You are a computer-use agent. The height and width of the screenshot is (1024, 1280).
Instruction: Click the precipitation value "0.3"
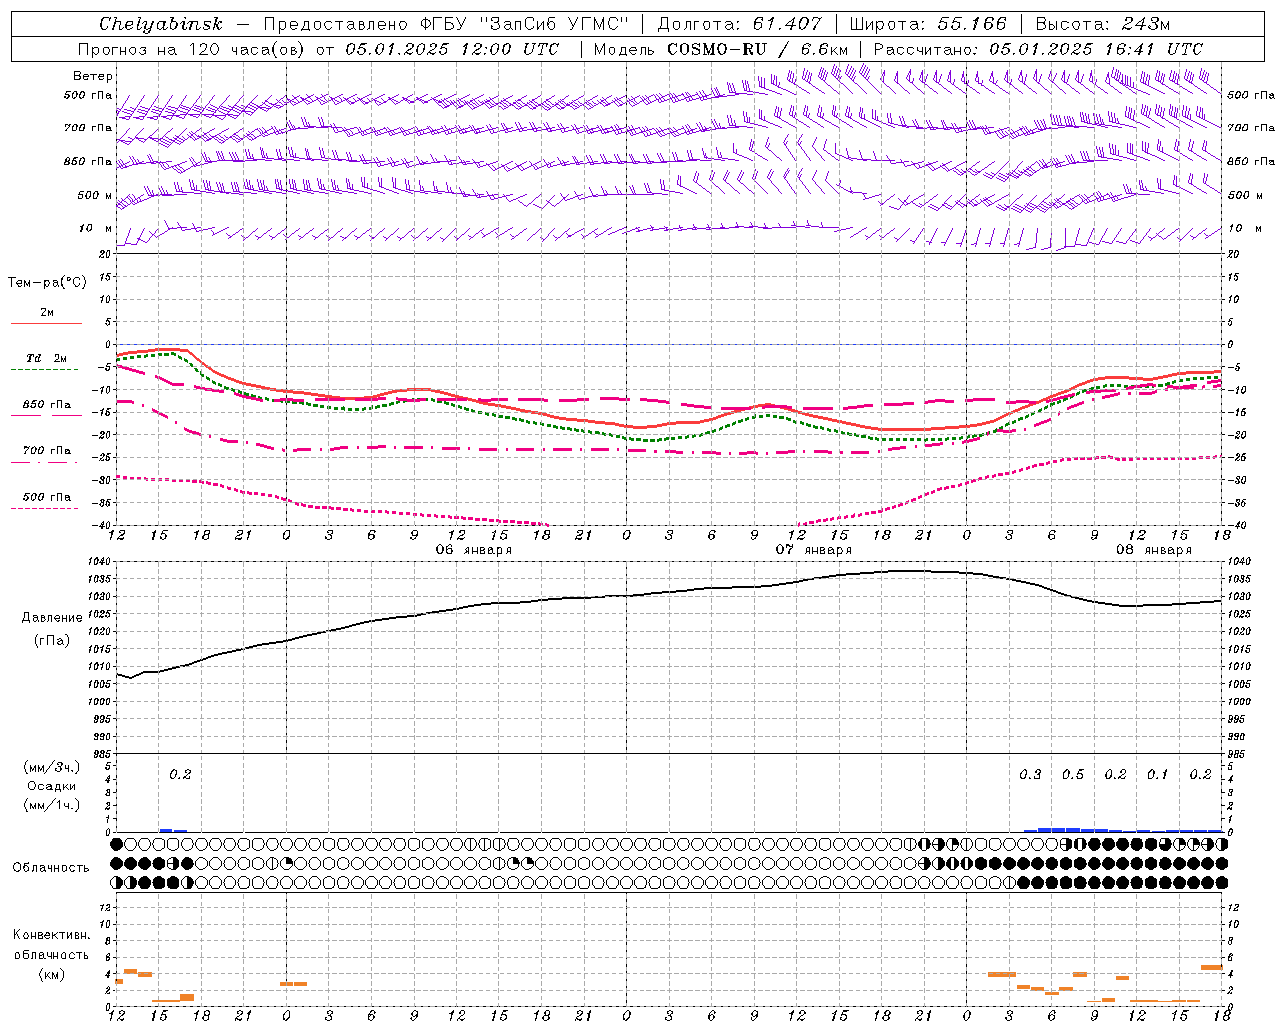point(1030,775)
